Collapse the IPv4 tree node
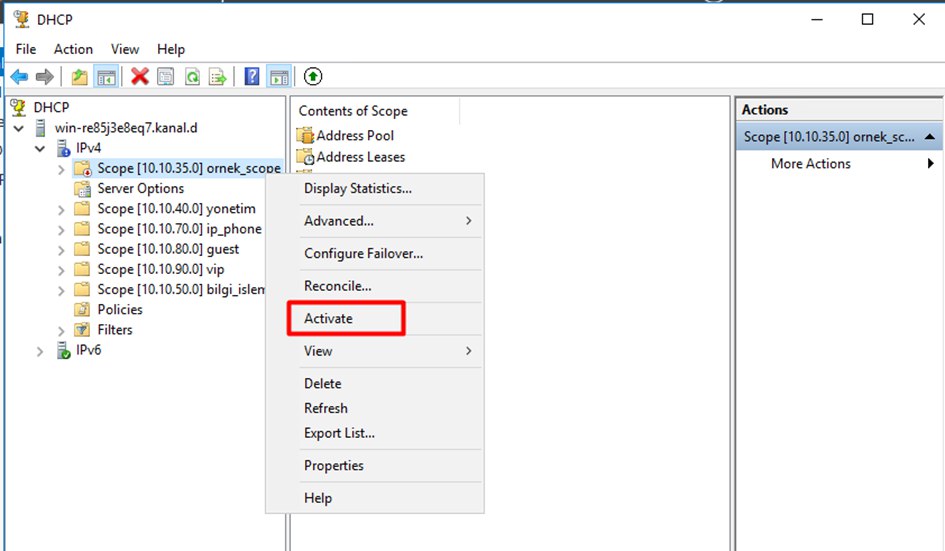The width and height of the screenshot is (945, 551). 40,148
